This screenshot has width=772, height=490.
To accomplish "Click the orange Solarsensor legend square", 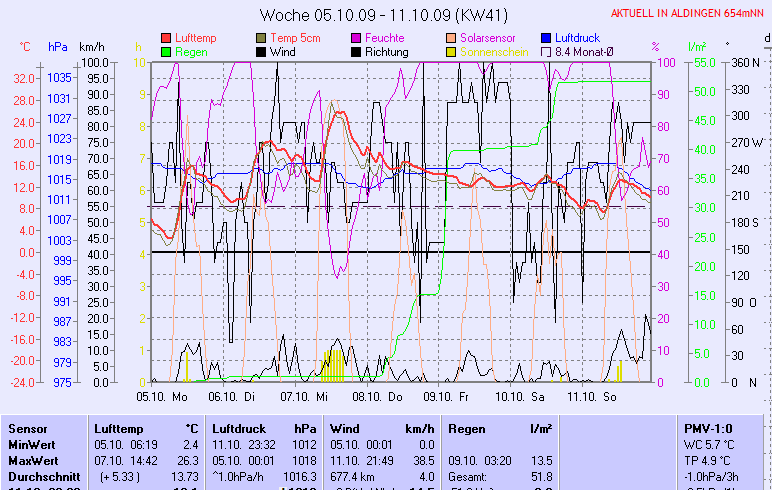I will (x=452, y=38).
